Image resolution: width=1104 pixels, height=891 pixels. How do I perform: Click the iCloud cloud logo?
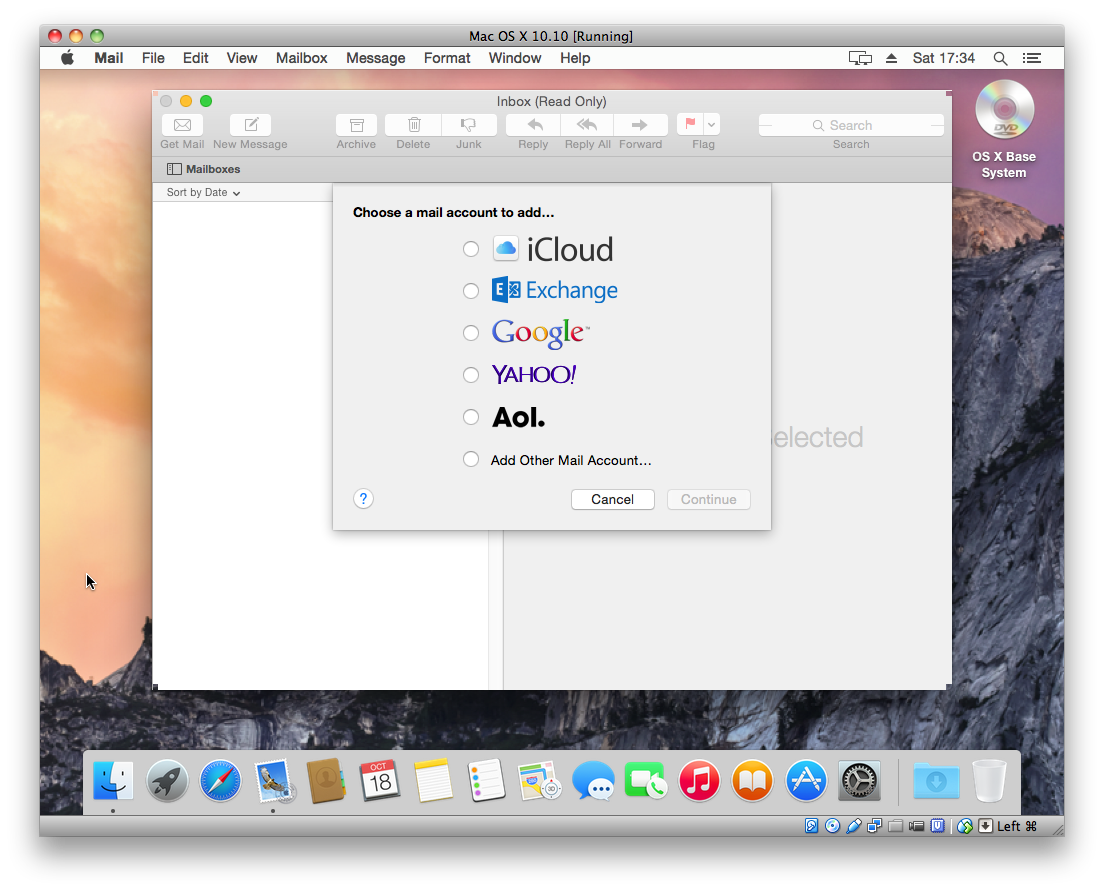coord(506,249)
